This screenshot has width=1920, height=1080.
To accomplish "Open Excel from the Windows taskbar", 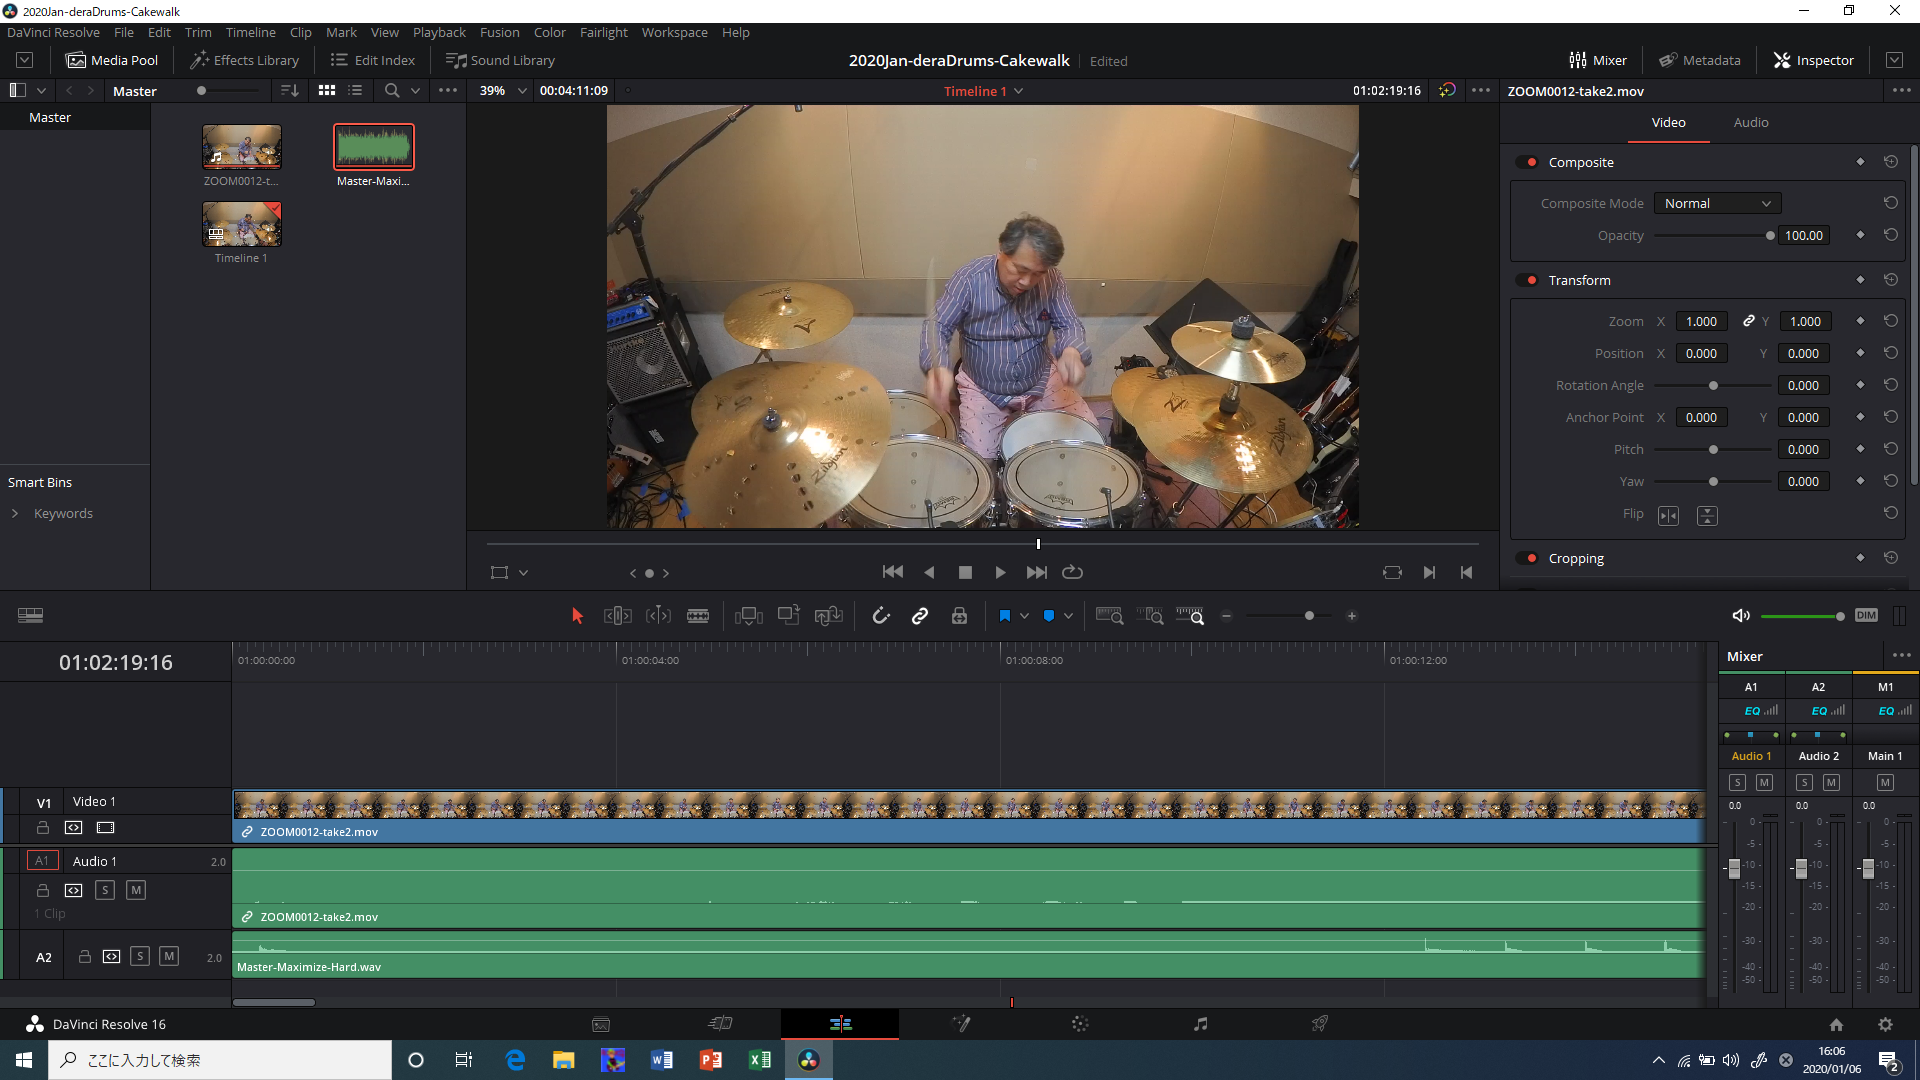I will click(760, 1060).
